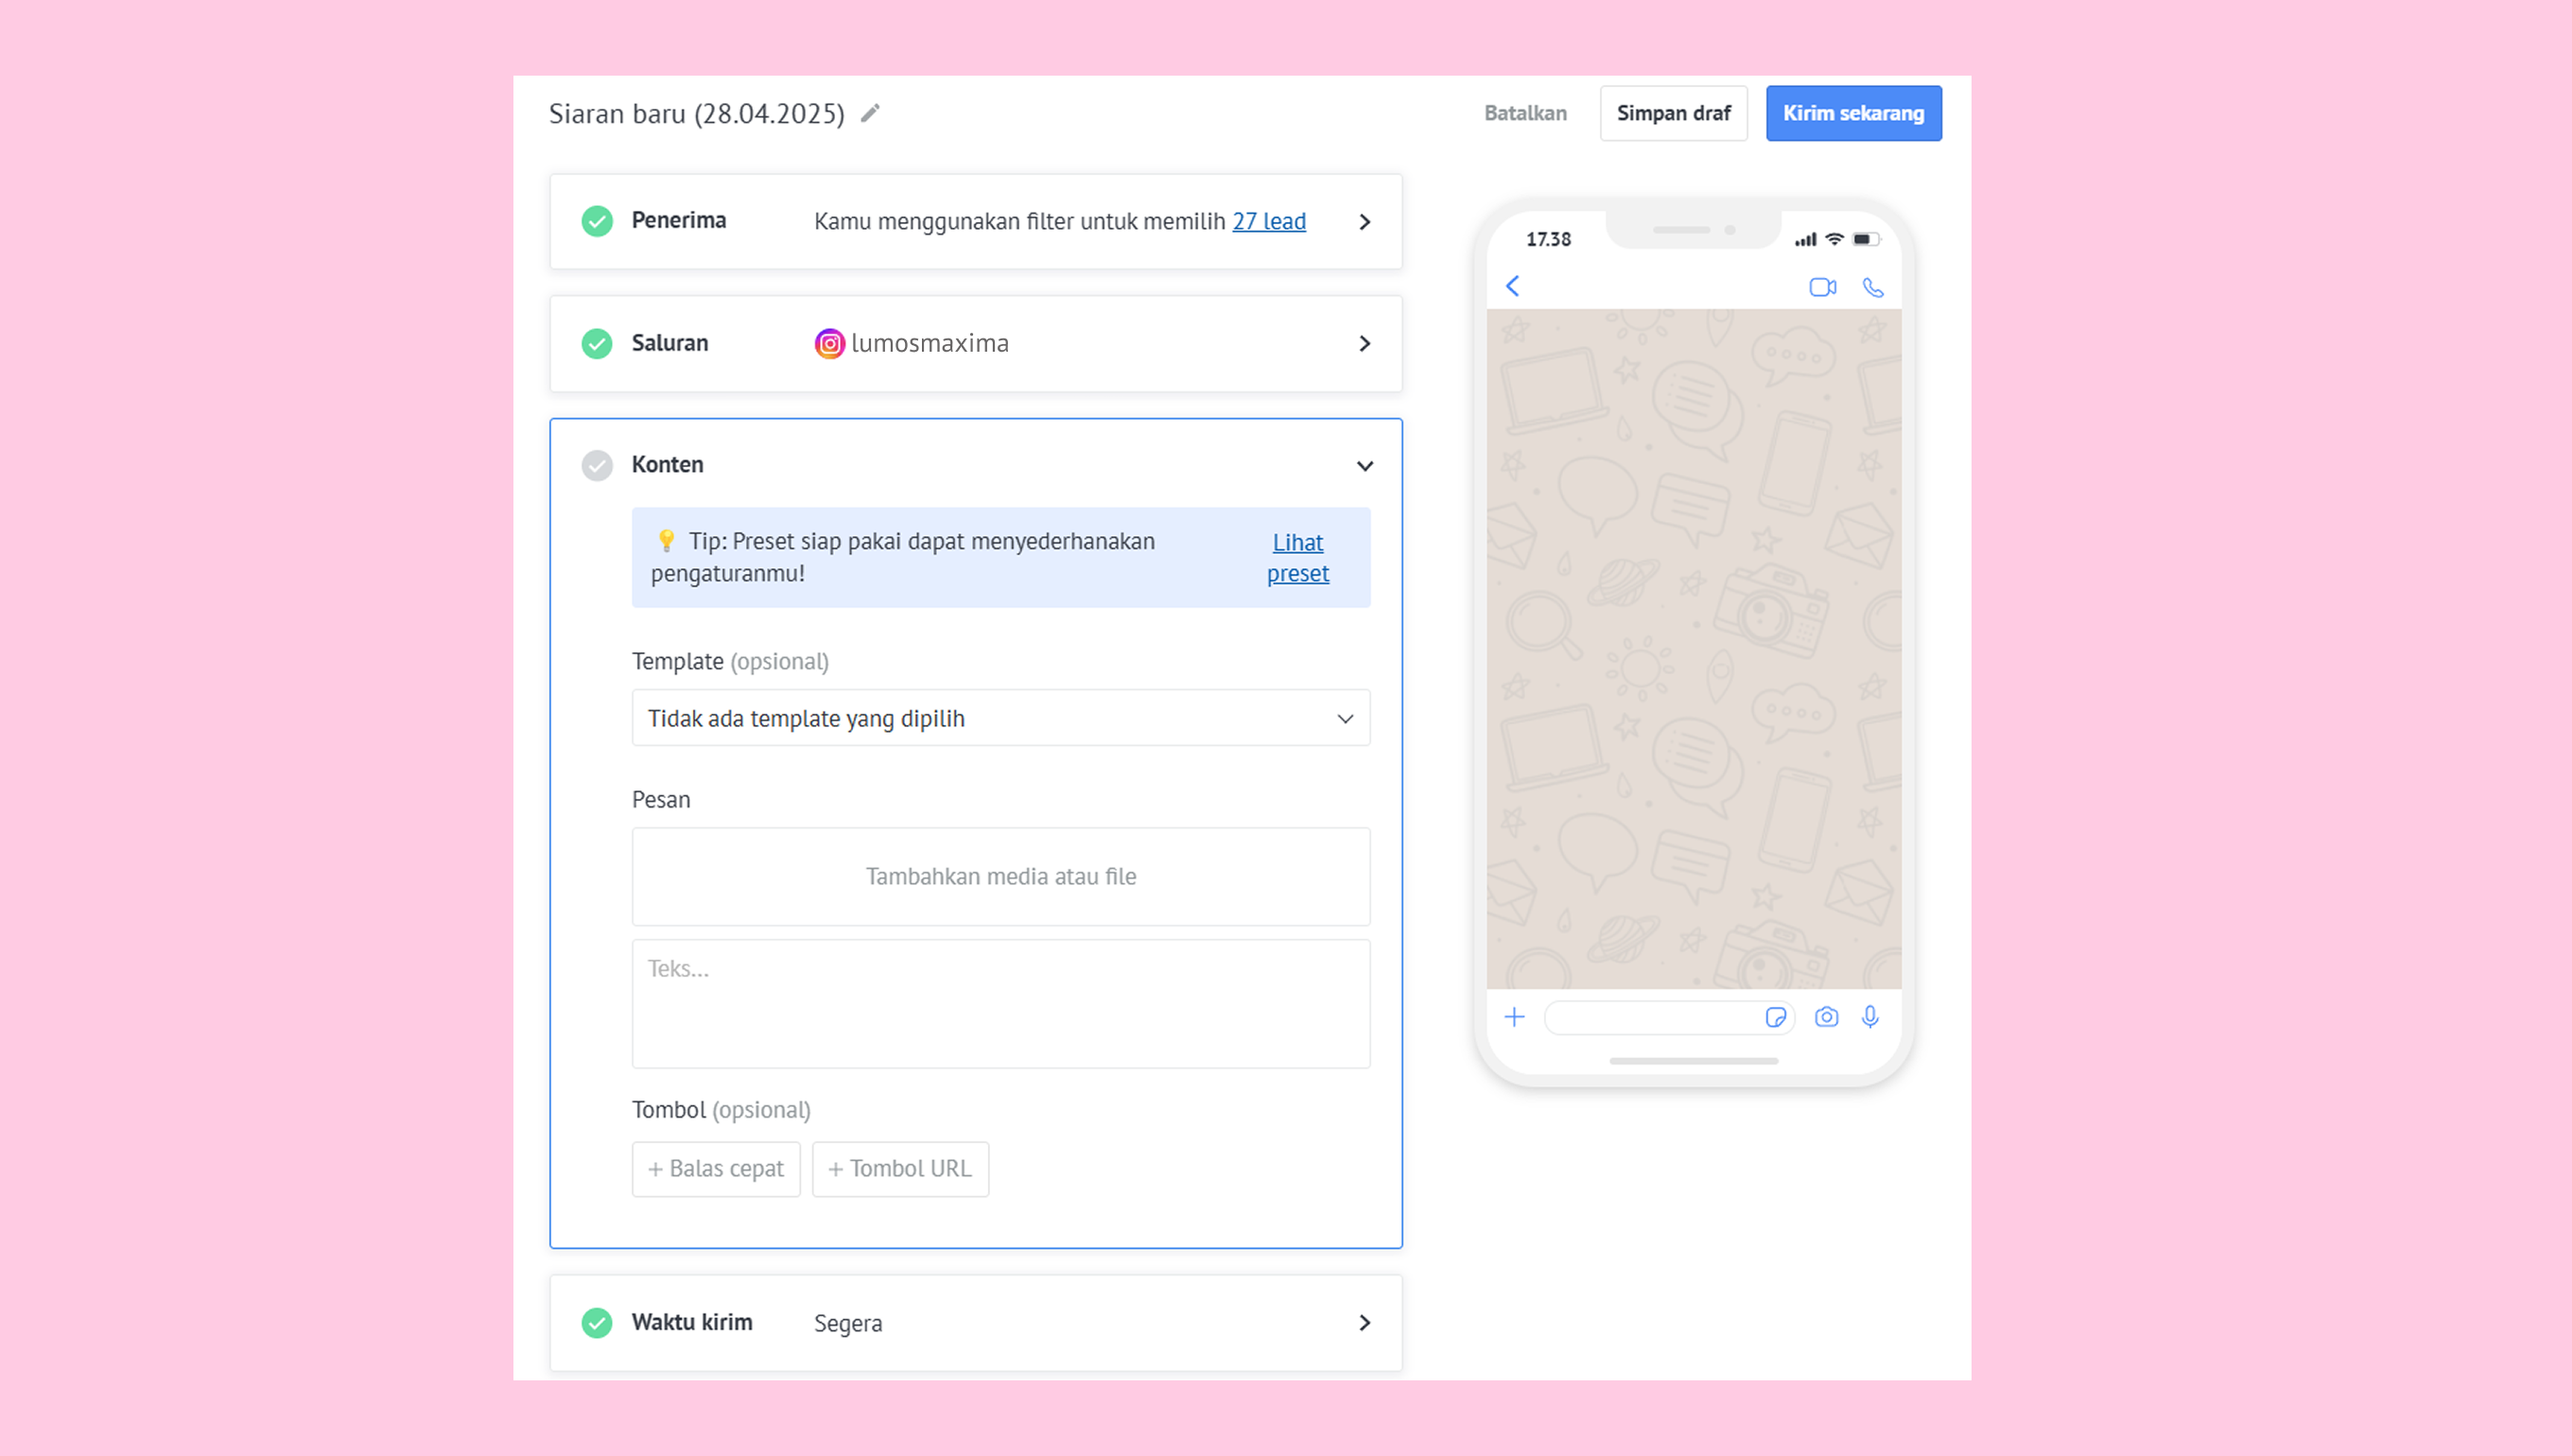Expand the Waktu kirim section chevron
2572x1456 pixels.
(x=1364, y=1323)
